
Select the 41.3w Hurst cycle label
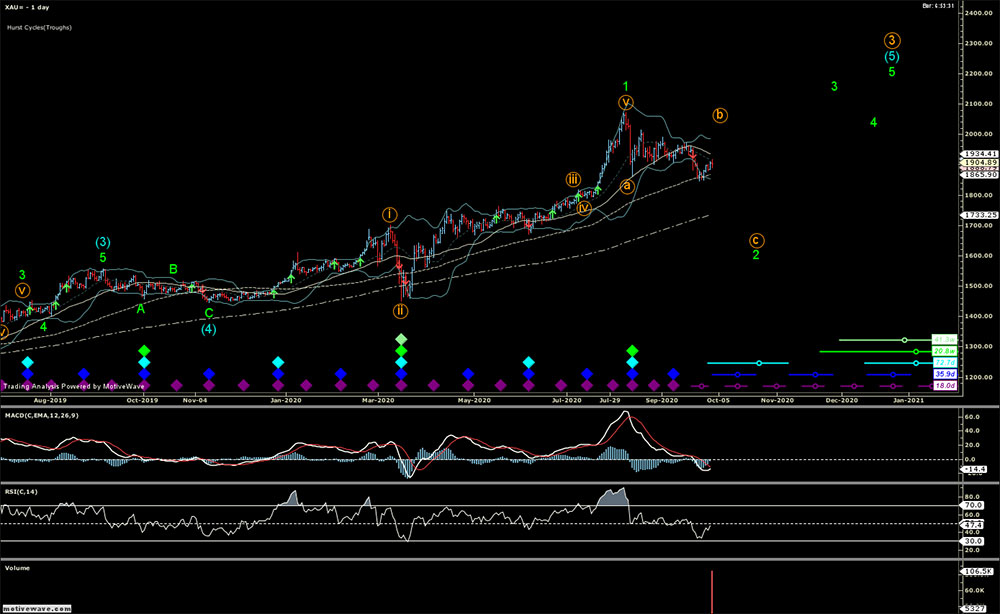click(x=944, y=340)
